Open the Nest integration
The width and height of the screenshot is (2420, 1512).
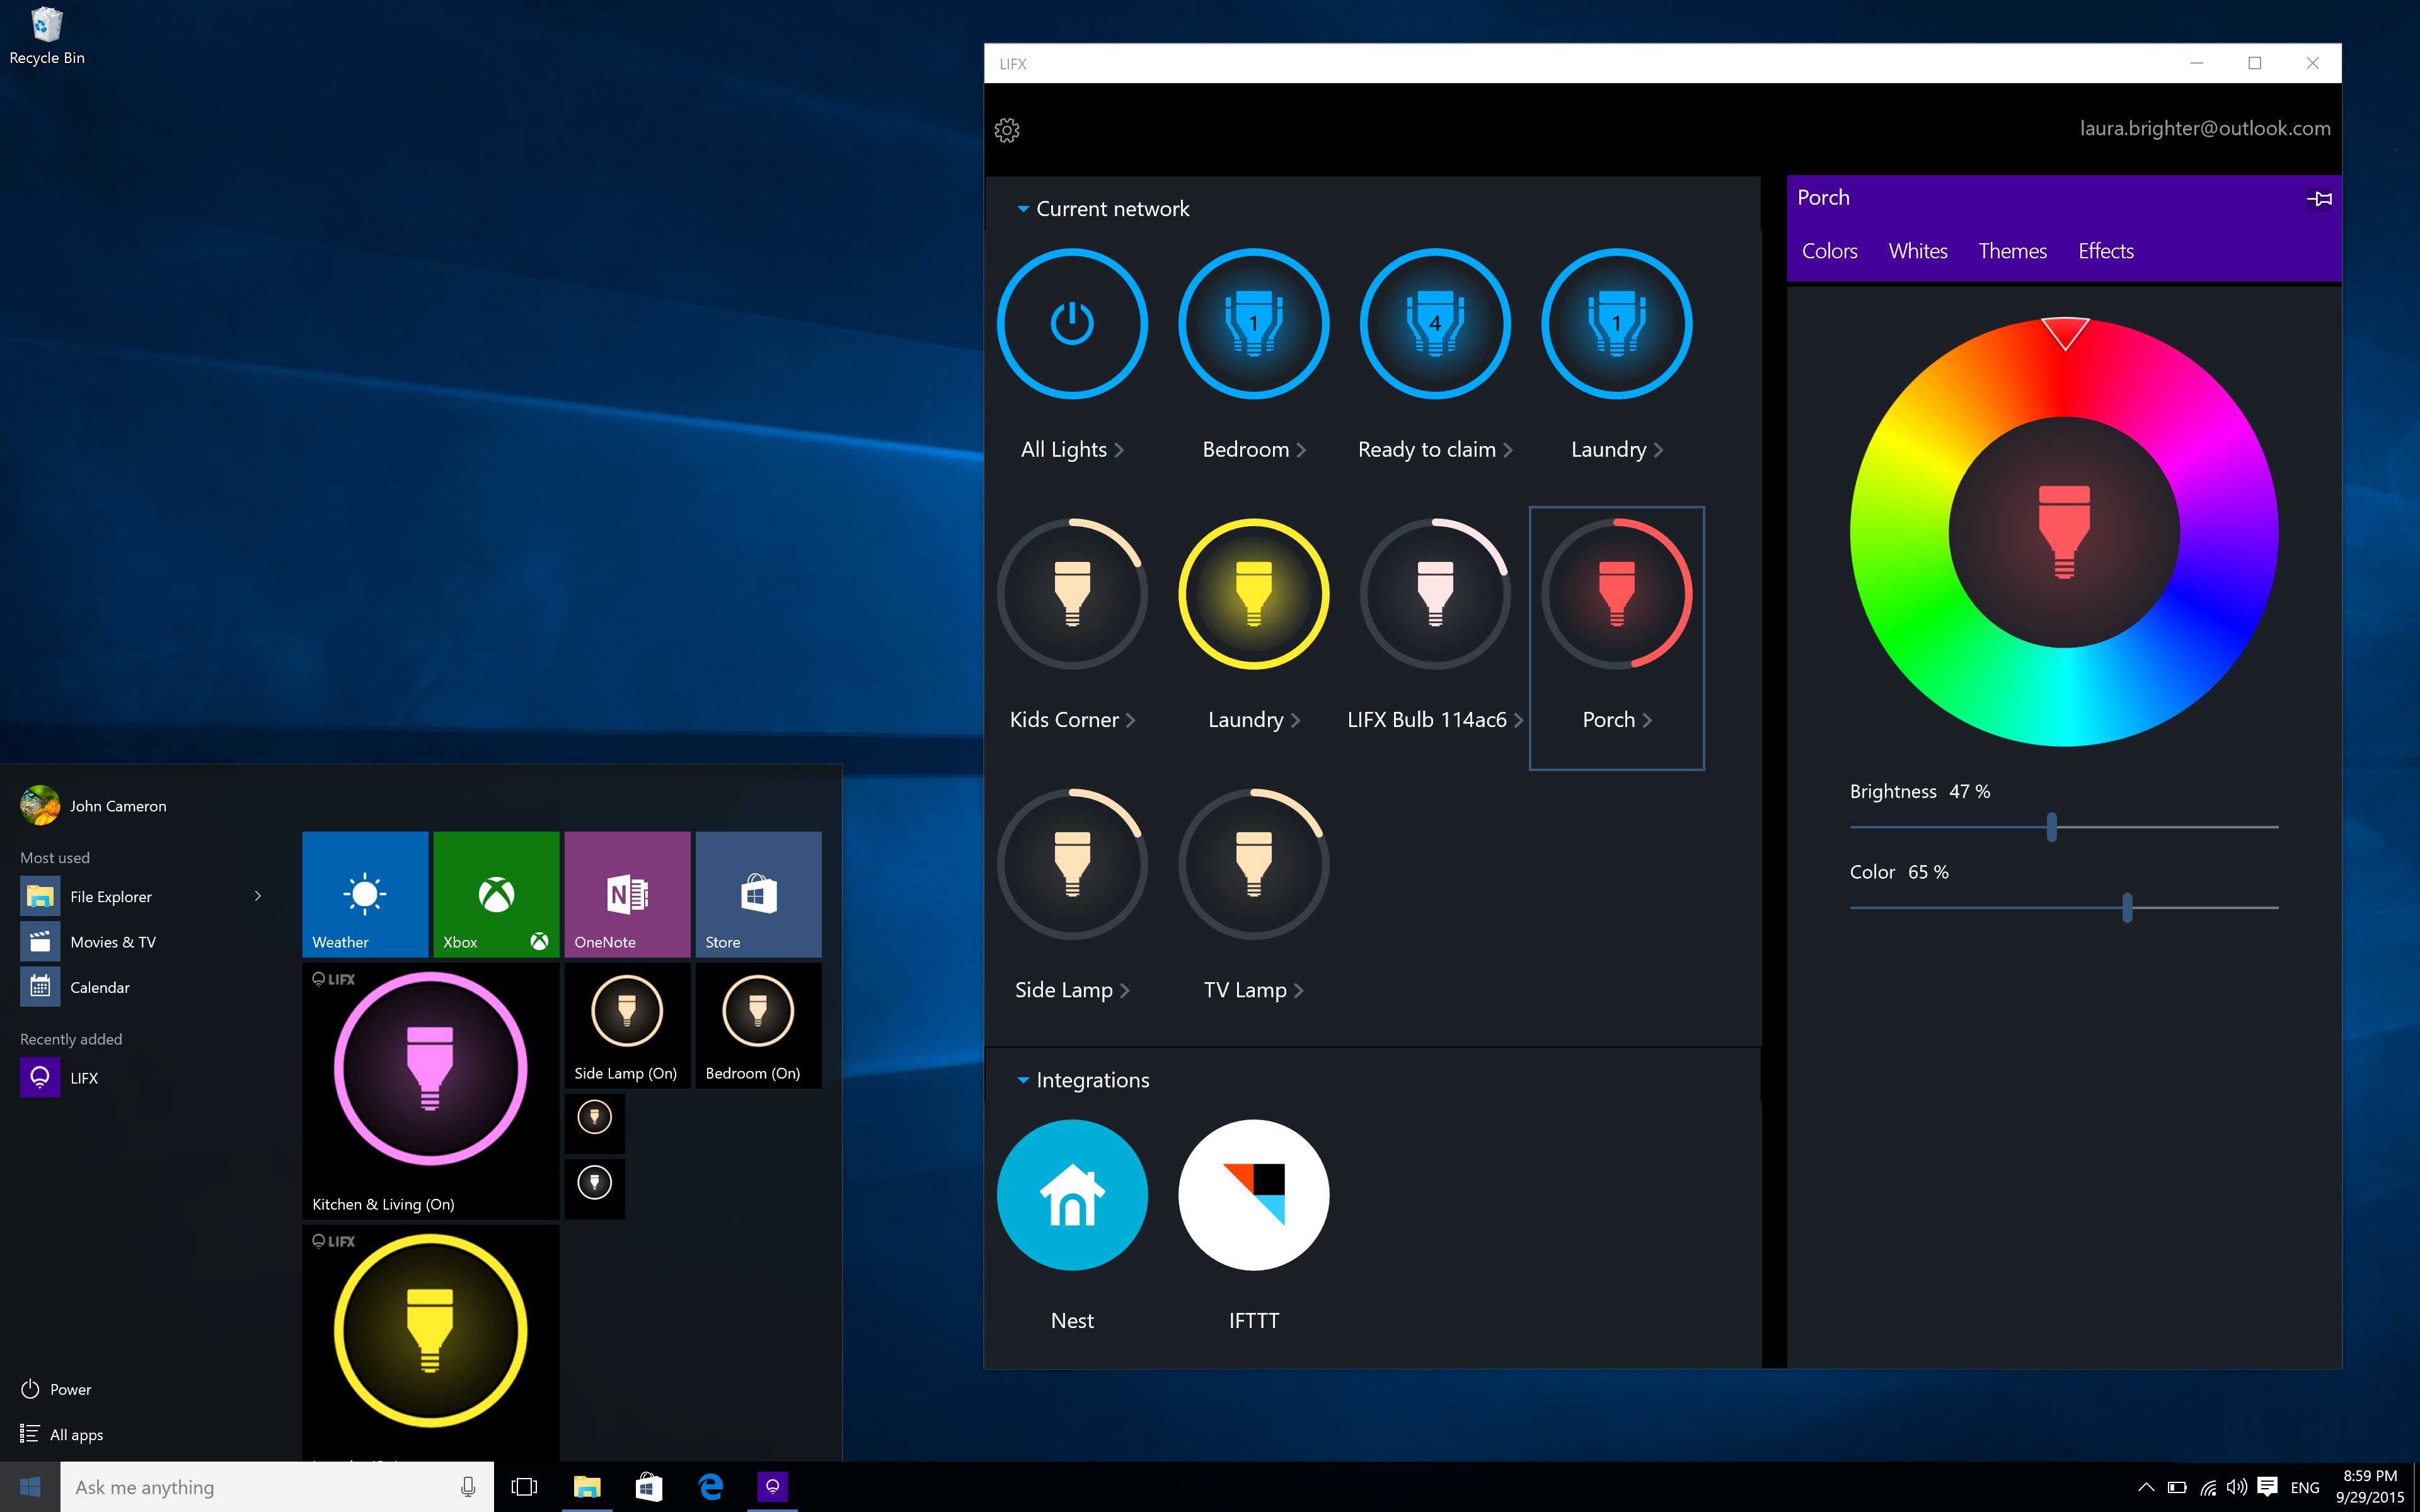(1072, 1196)
